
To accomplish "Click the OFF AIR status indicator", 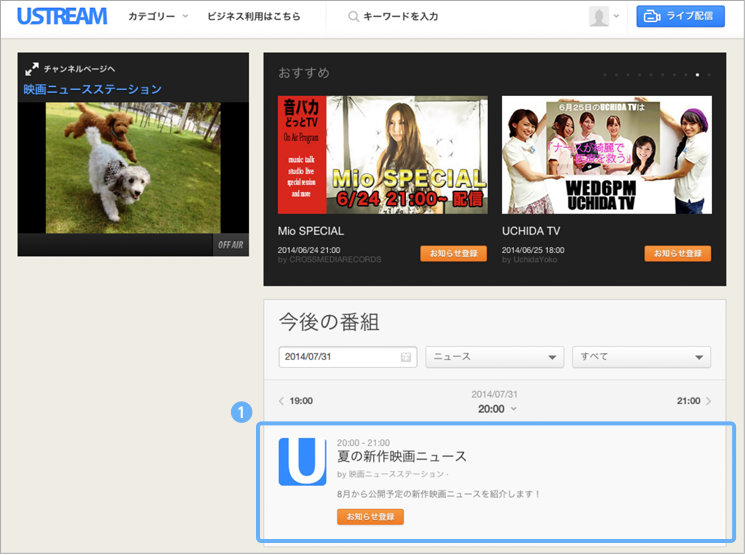I will 230,245.
